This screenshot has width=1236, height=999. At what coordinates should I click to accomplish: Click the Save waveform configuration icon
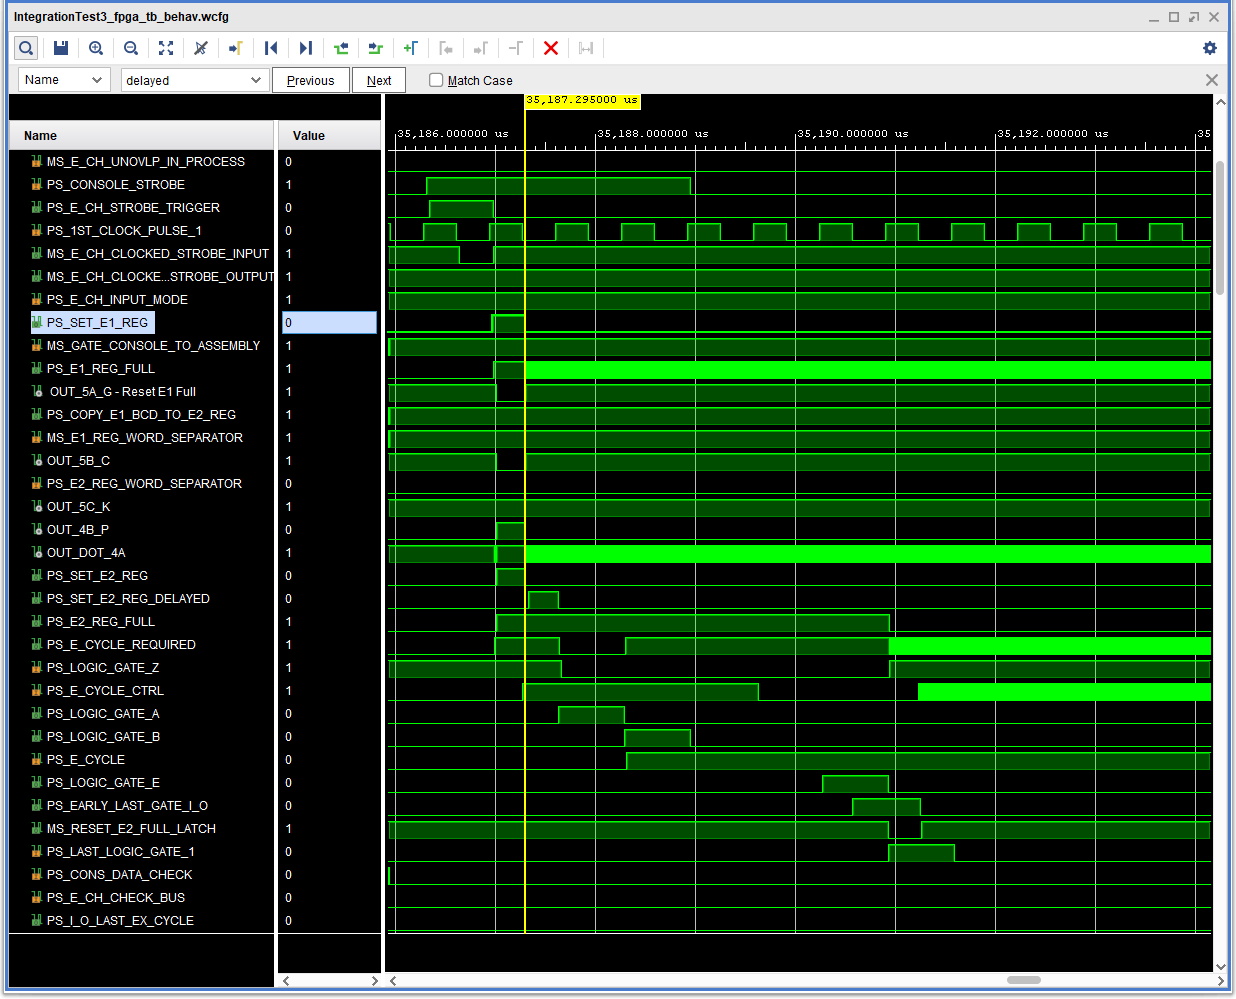coord(61,48)
